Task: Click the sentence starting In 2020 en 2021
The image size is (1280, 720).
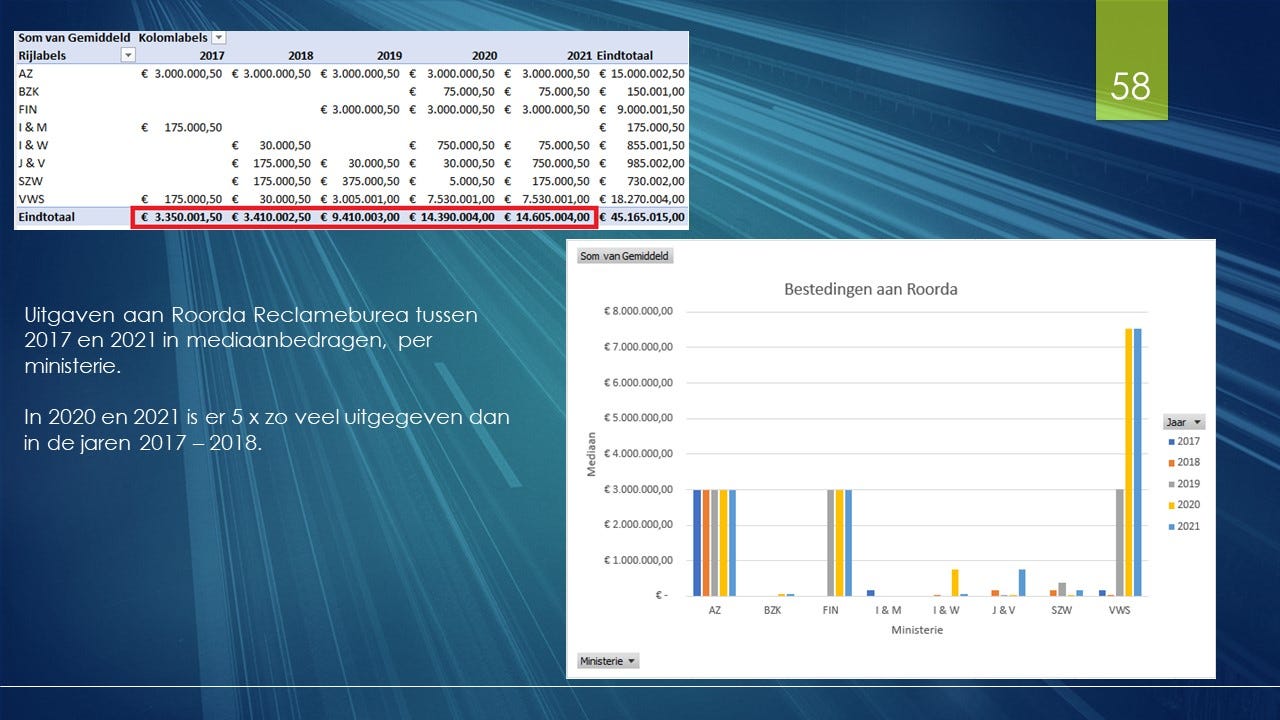Action: coord(267,430)
